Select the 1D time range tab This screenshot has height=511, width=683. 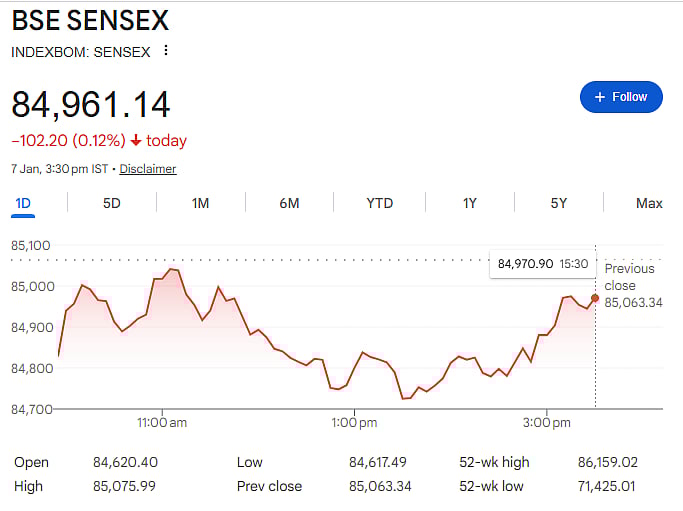(23, 203)
